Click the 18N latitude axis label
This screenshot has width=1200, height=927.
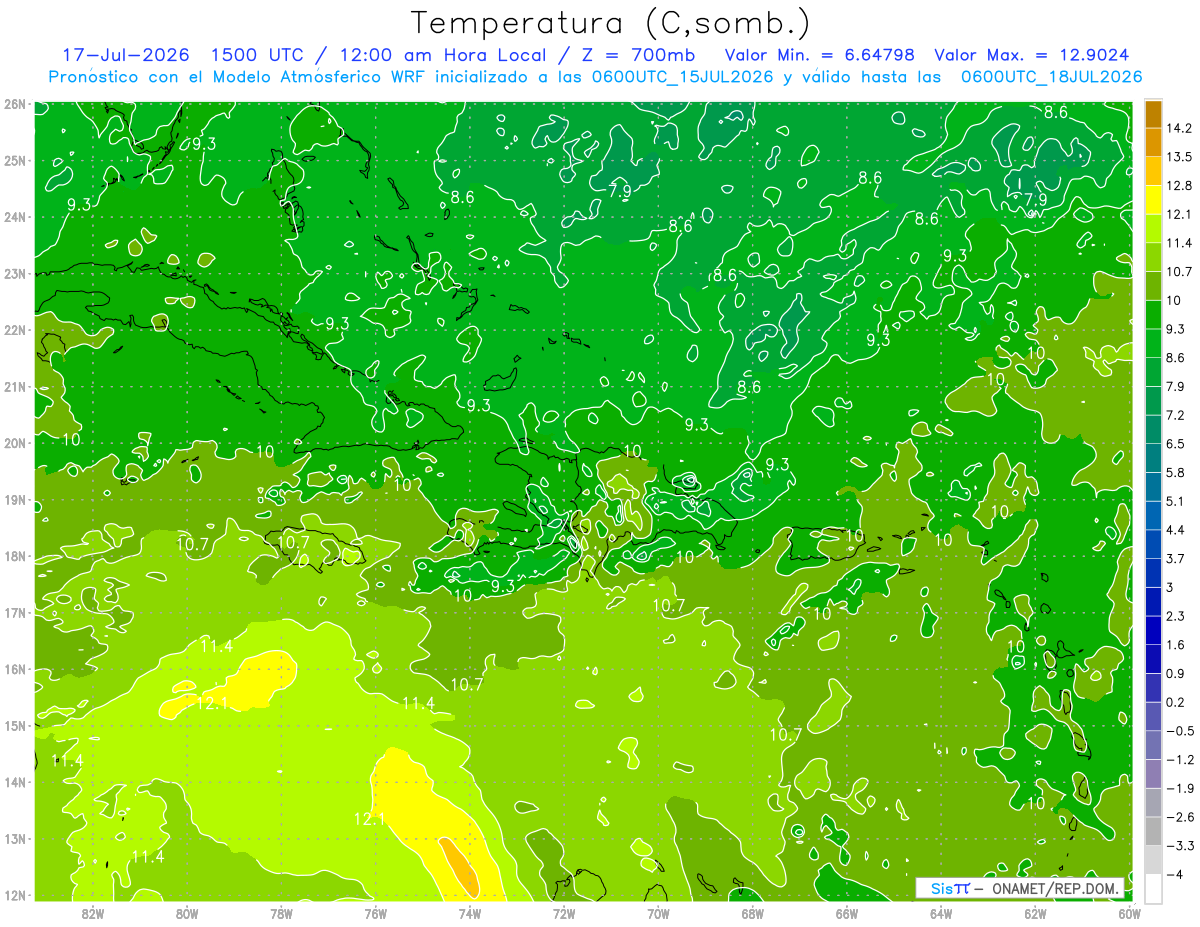click(14, 556)
